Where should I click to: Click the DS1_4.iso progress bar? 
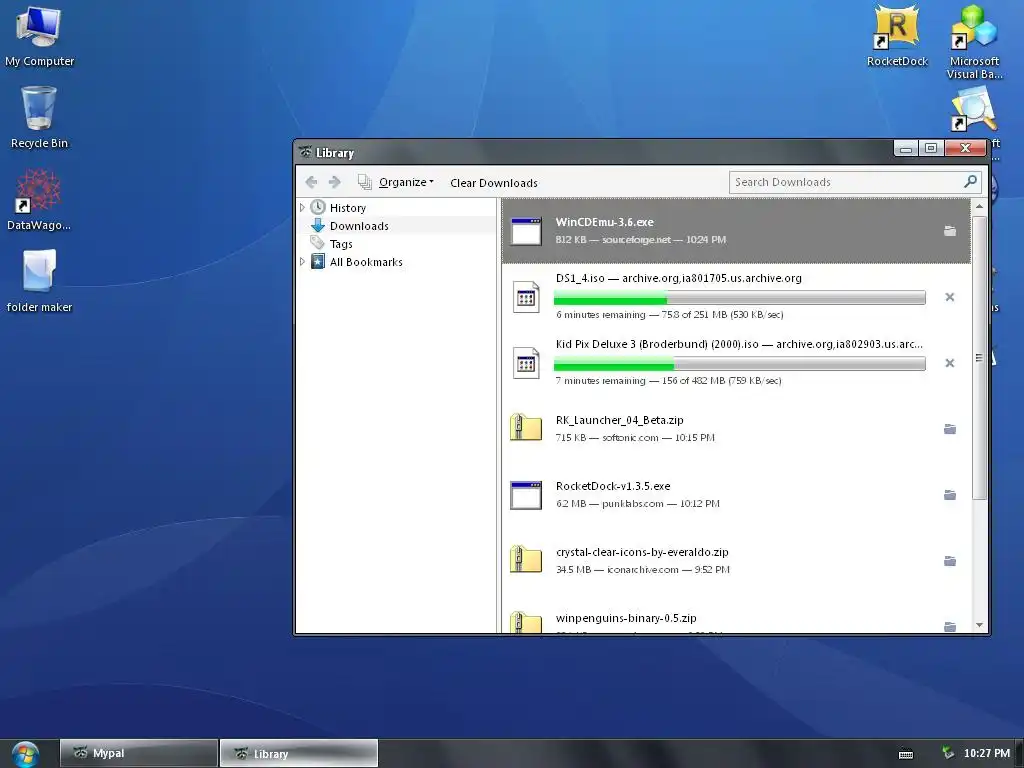pyautogui.click(x=739, y=298)
